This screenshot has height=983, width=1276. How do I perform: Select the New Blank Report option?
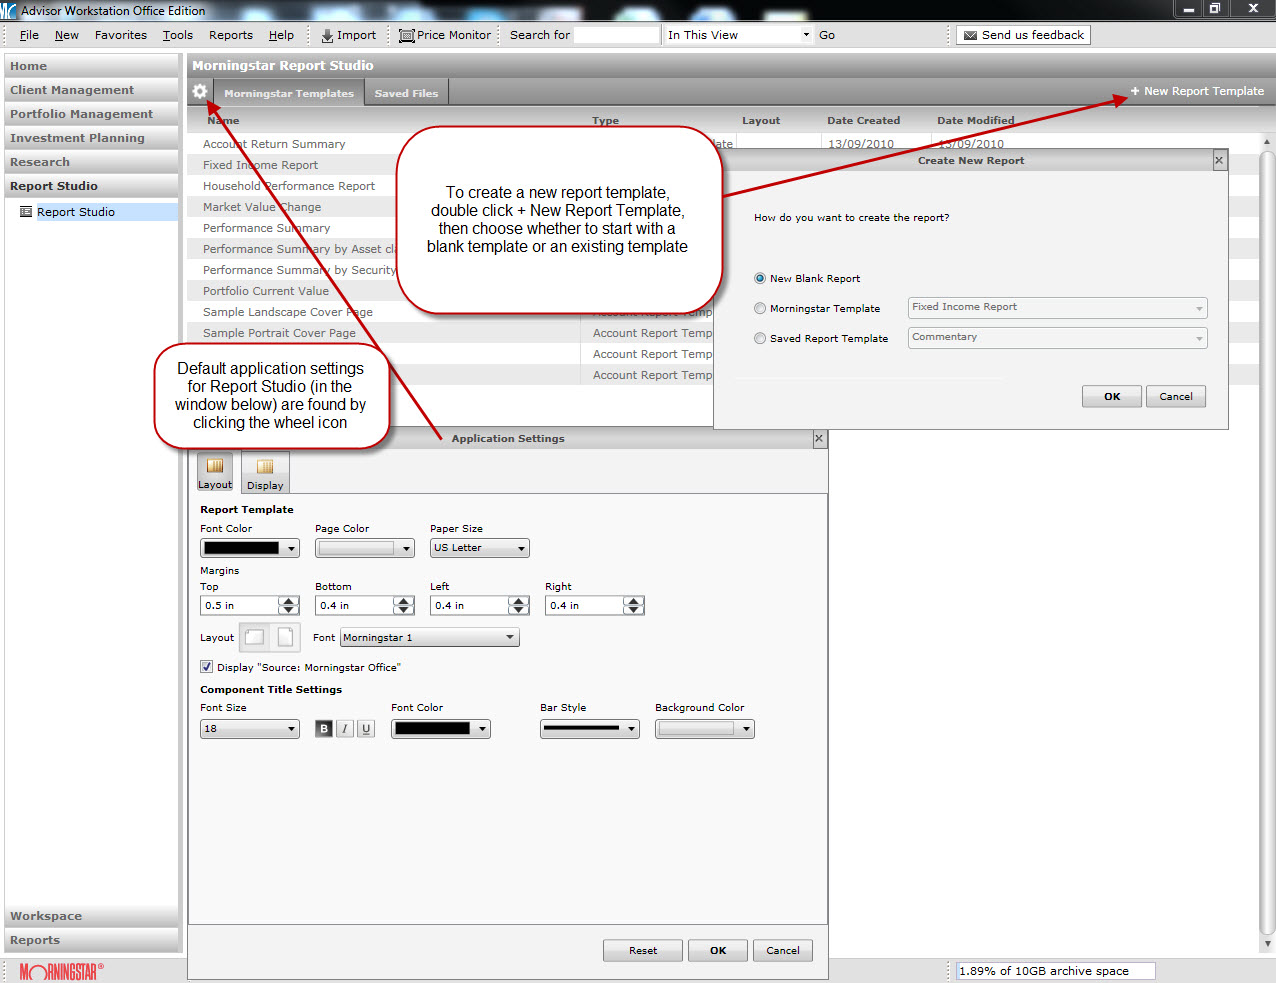click(760, 279)
